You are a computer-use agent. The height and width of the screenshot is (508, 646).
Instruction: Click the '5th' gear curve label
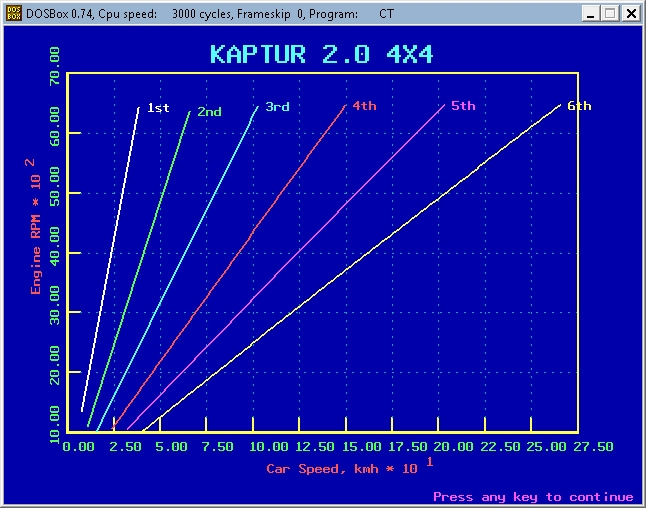(463, 105)
